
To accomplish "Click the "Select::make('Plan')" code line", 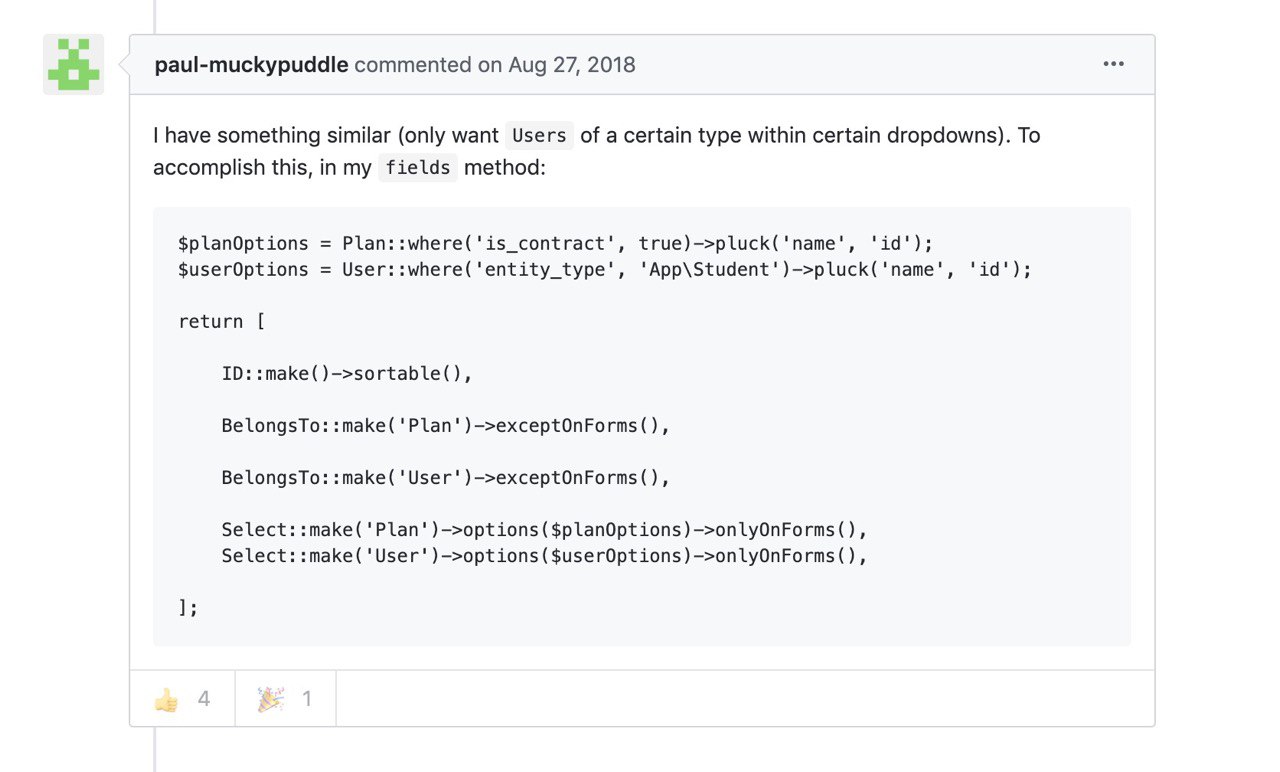I will 544,529.
